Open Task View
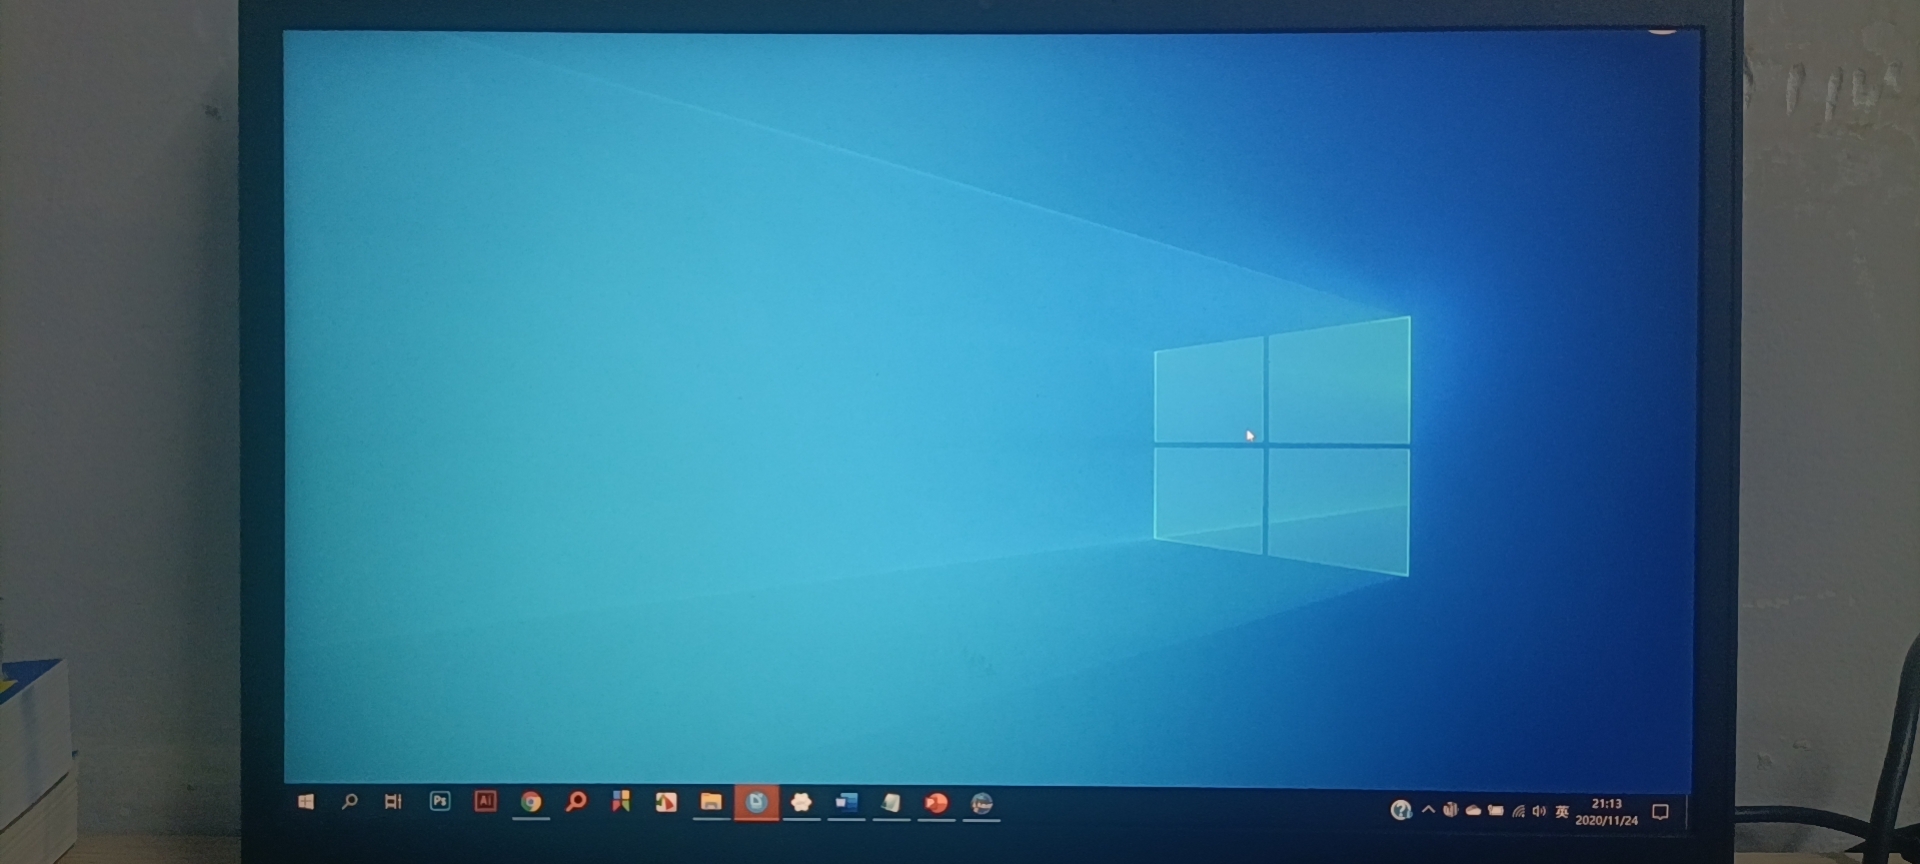Screen dimensions: 1920x864 pos(393,802)
